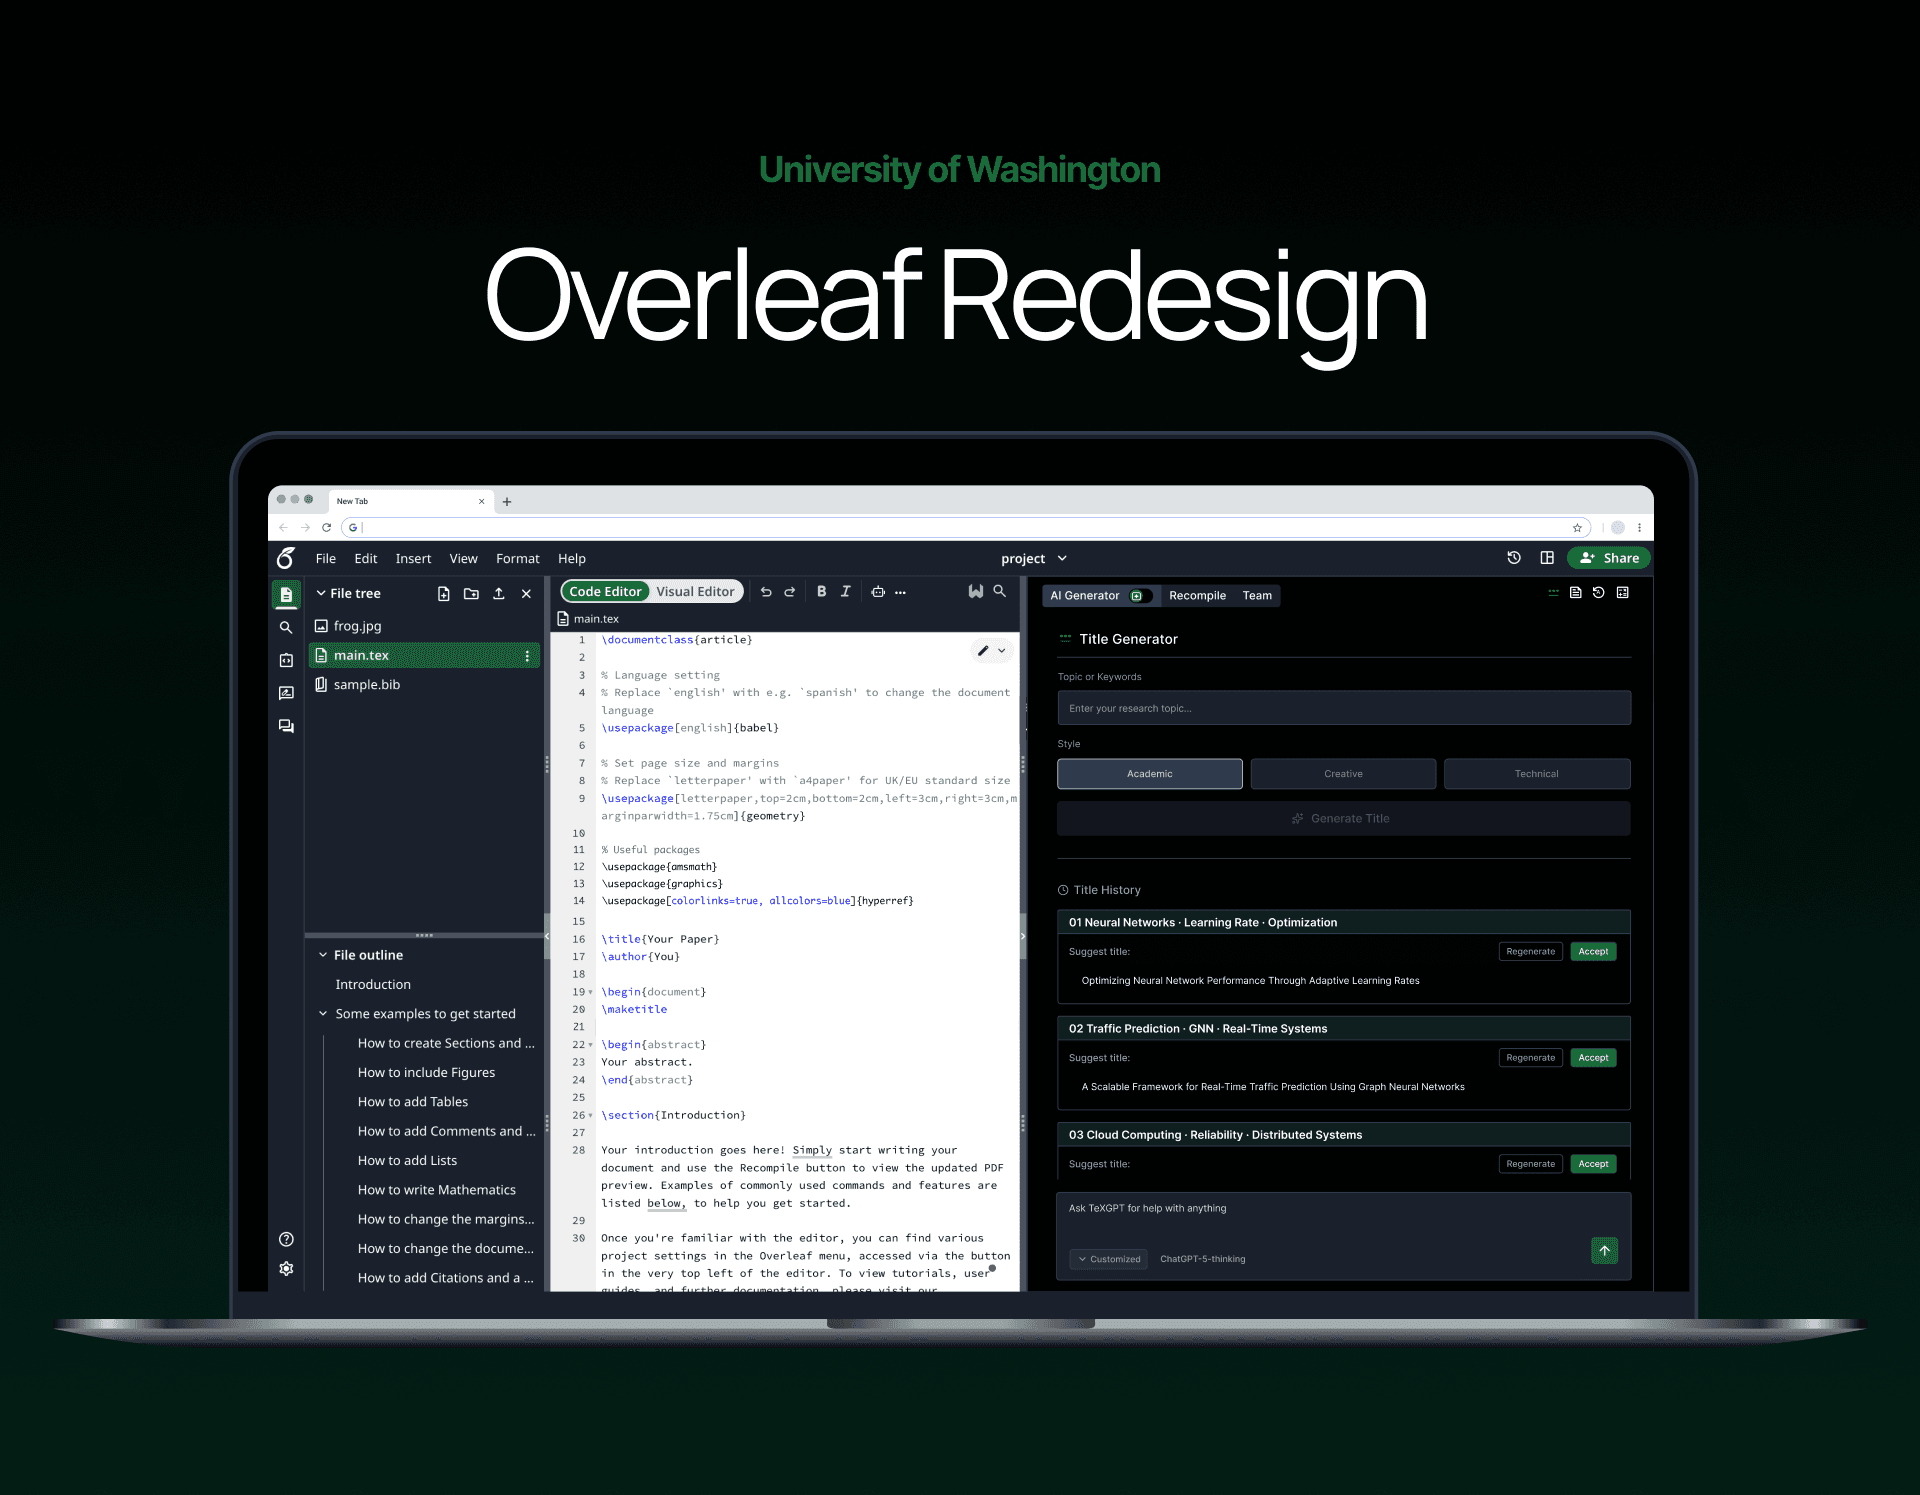Toggle the AI Generator switch
Viewport: 1920px width, 1495px height.
(1139, 595)
